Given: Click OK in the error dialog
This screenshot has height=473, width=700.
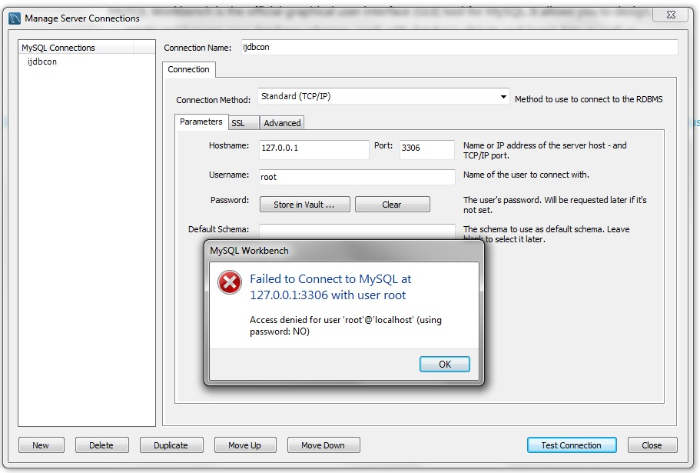Looking at the screenshot, I should [x=444, y=364].
